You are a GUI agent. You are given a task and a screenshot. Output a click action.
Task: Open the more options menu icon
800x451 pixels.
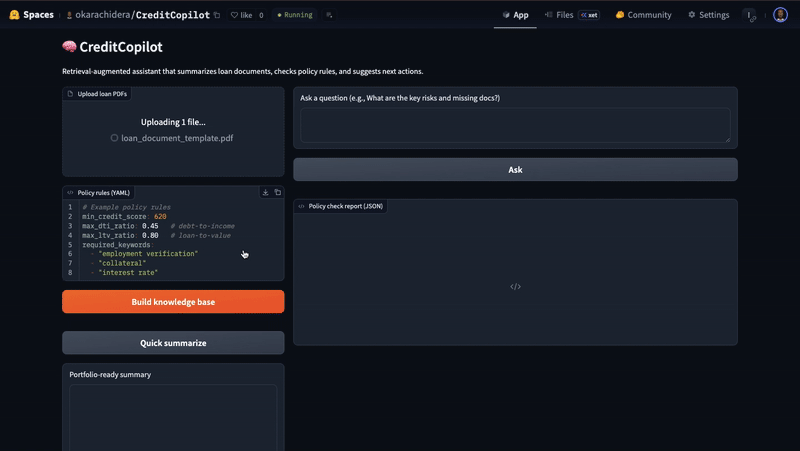(750, 15)
